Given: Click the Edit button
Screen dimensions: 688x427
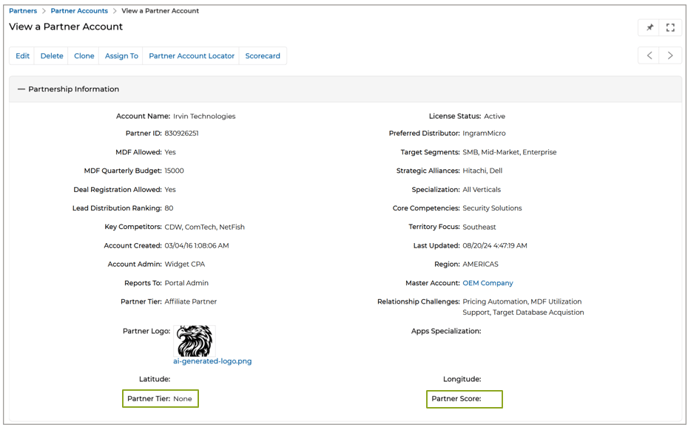Looking at the screenshot, I should (x=22, y=56).
